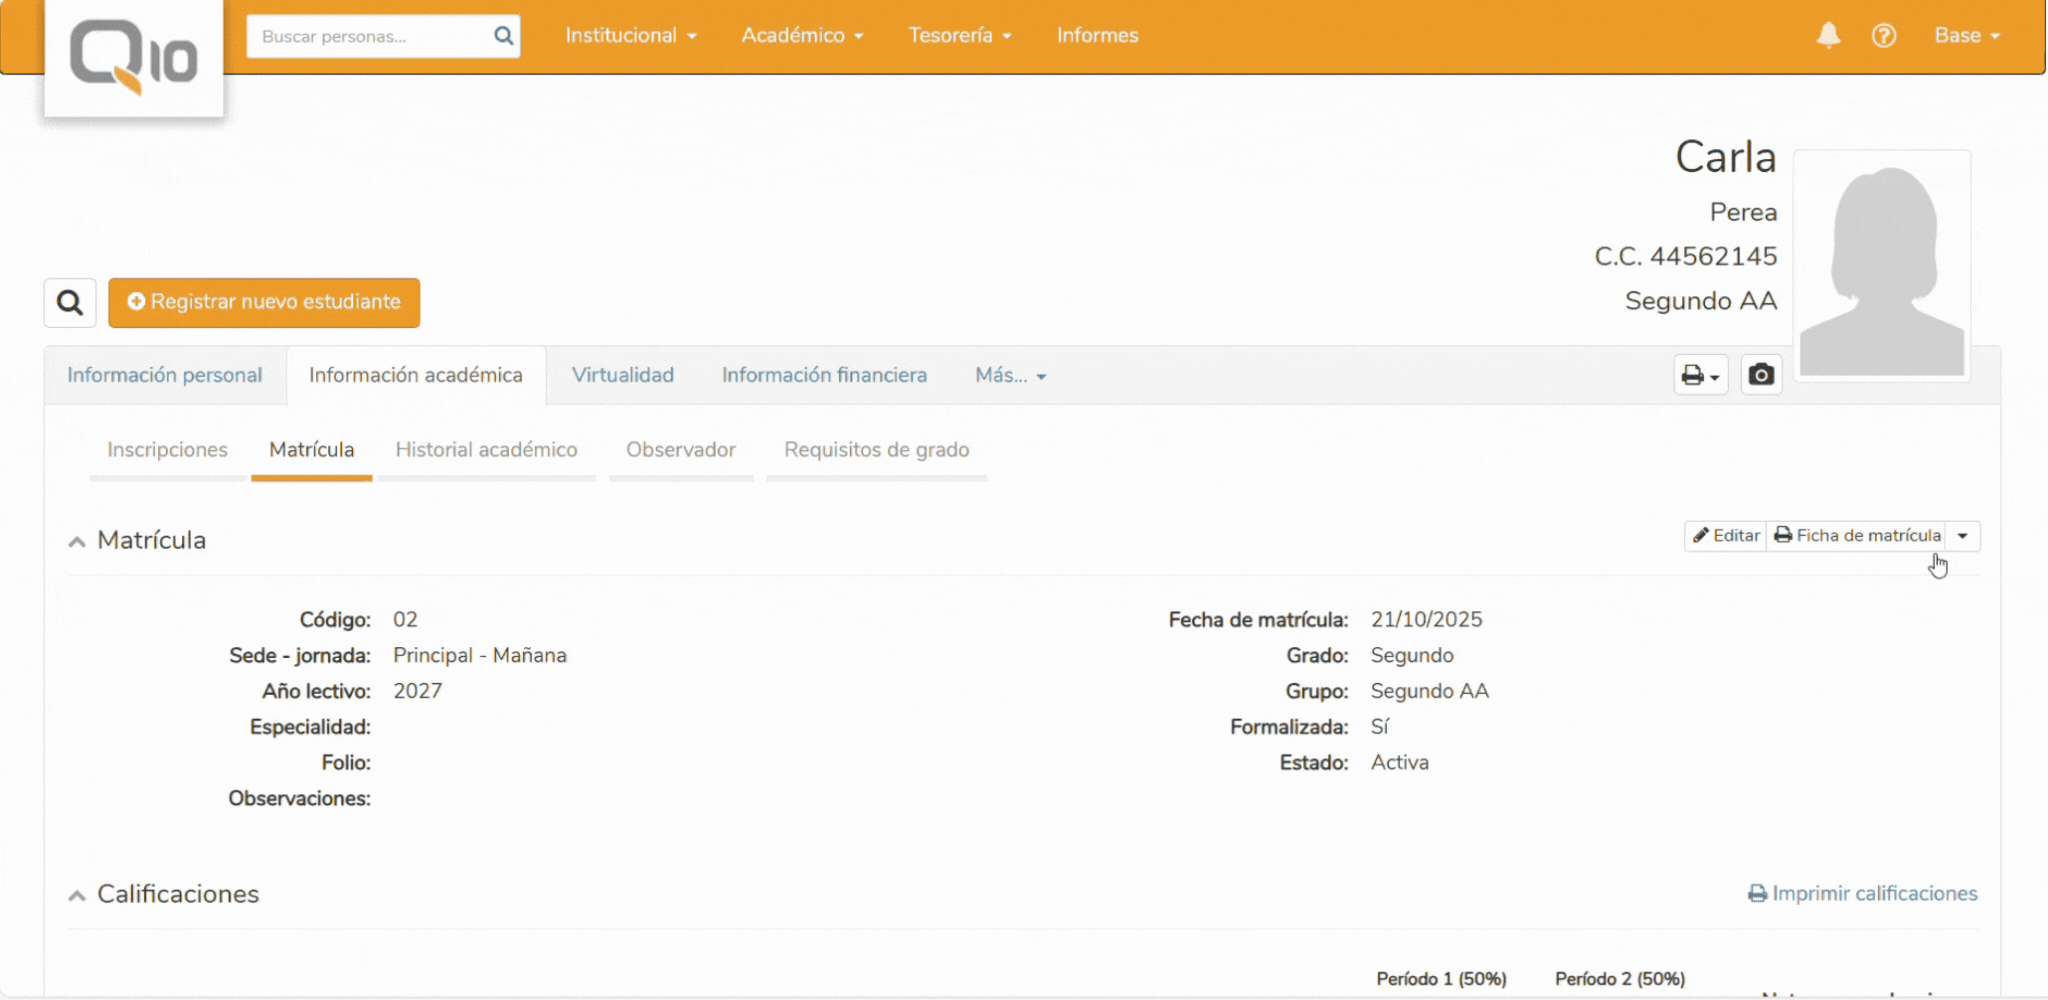Expand the Institucional menu
Screen dimensions: 2048x1000
pyautogui.click(x=630, y=35)
